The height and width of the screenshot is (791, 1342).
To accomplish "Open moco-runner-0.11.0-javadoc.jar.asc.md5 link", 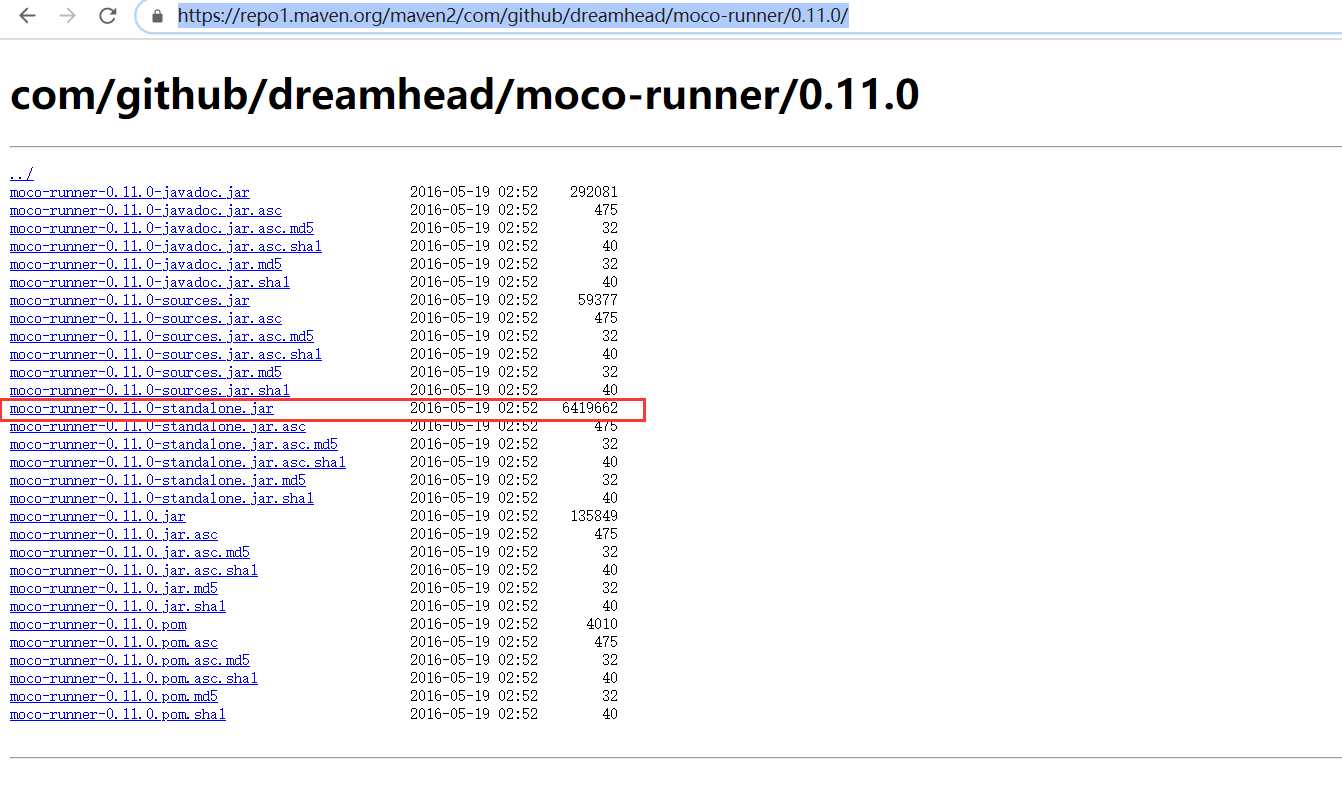I will tap(162, 228).
